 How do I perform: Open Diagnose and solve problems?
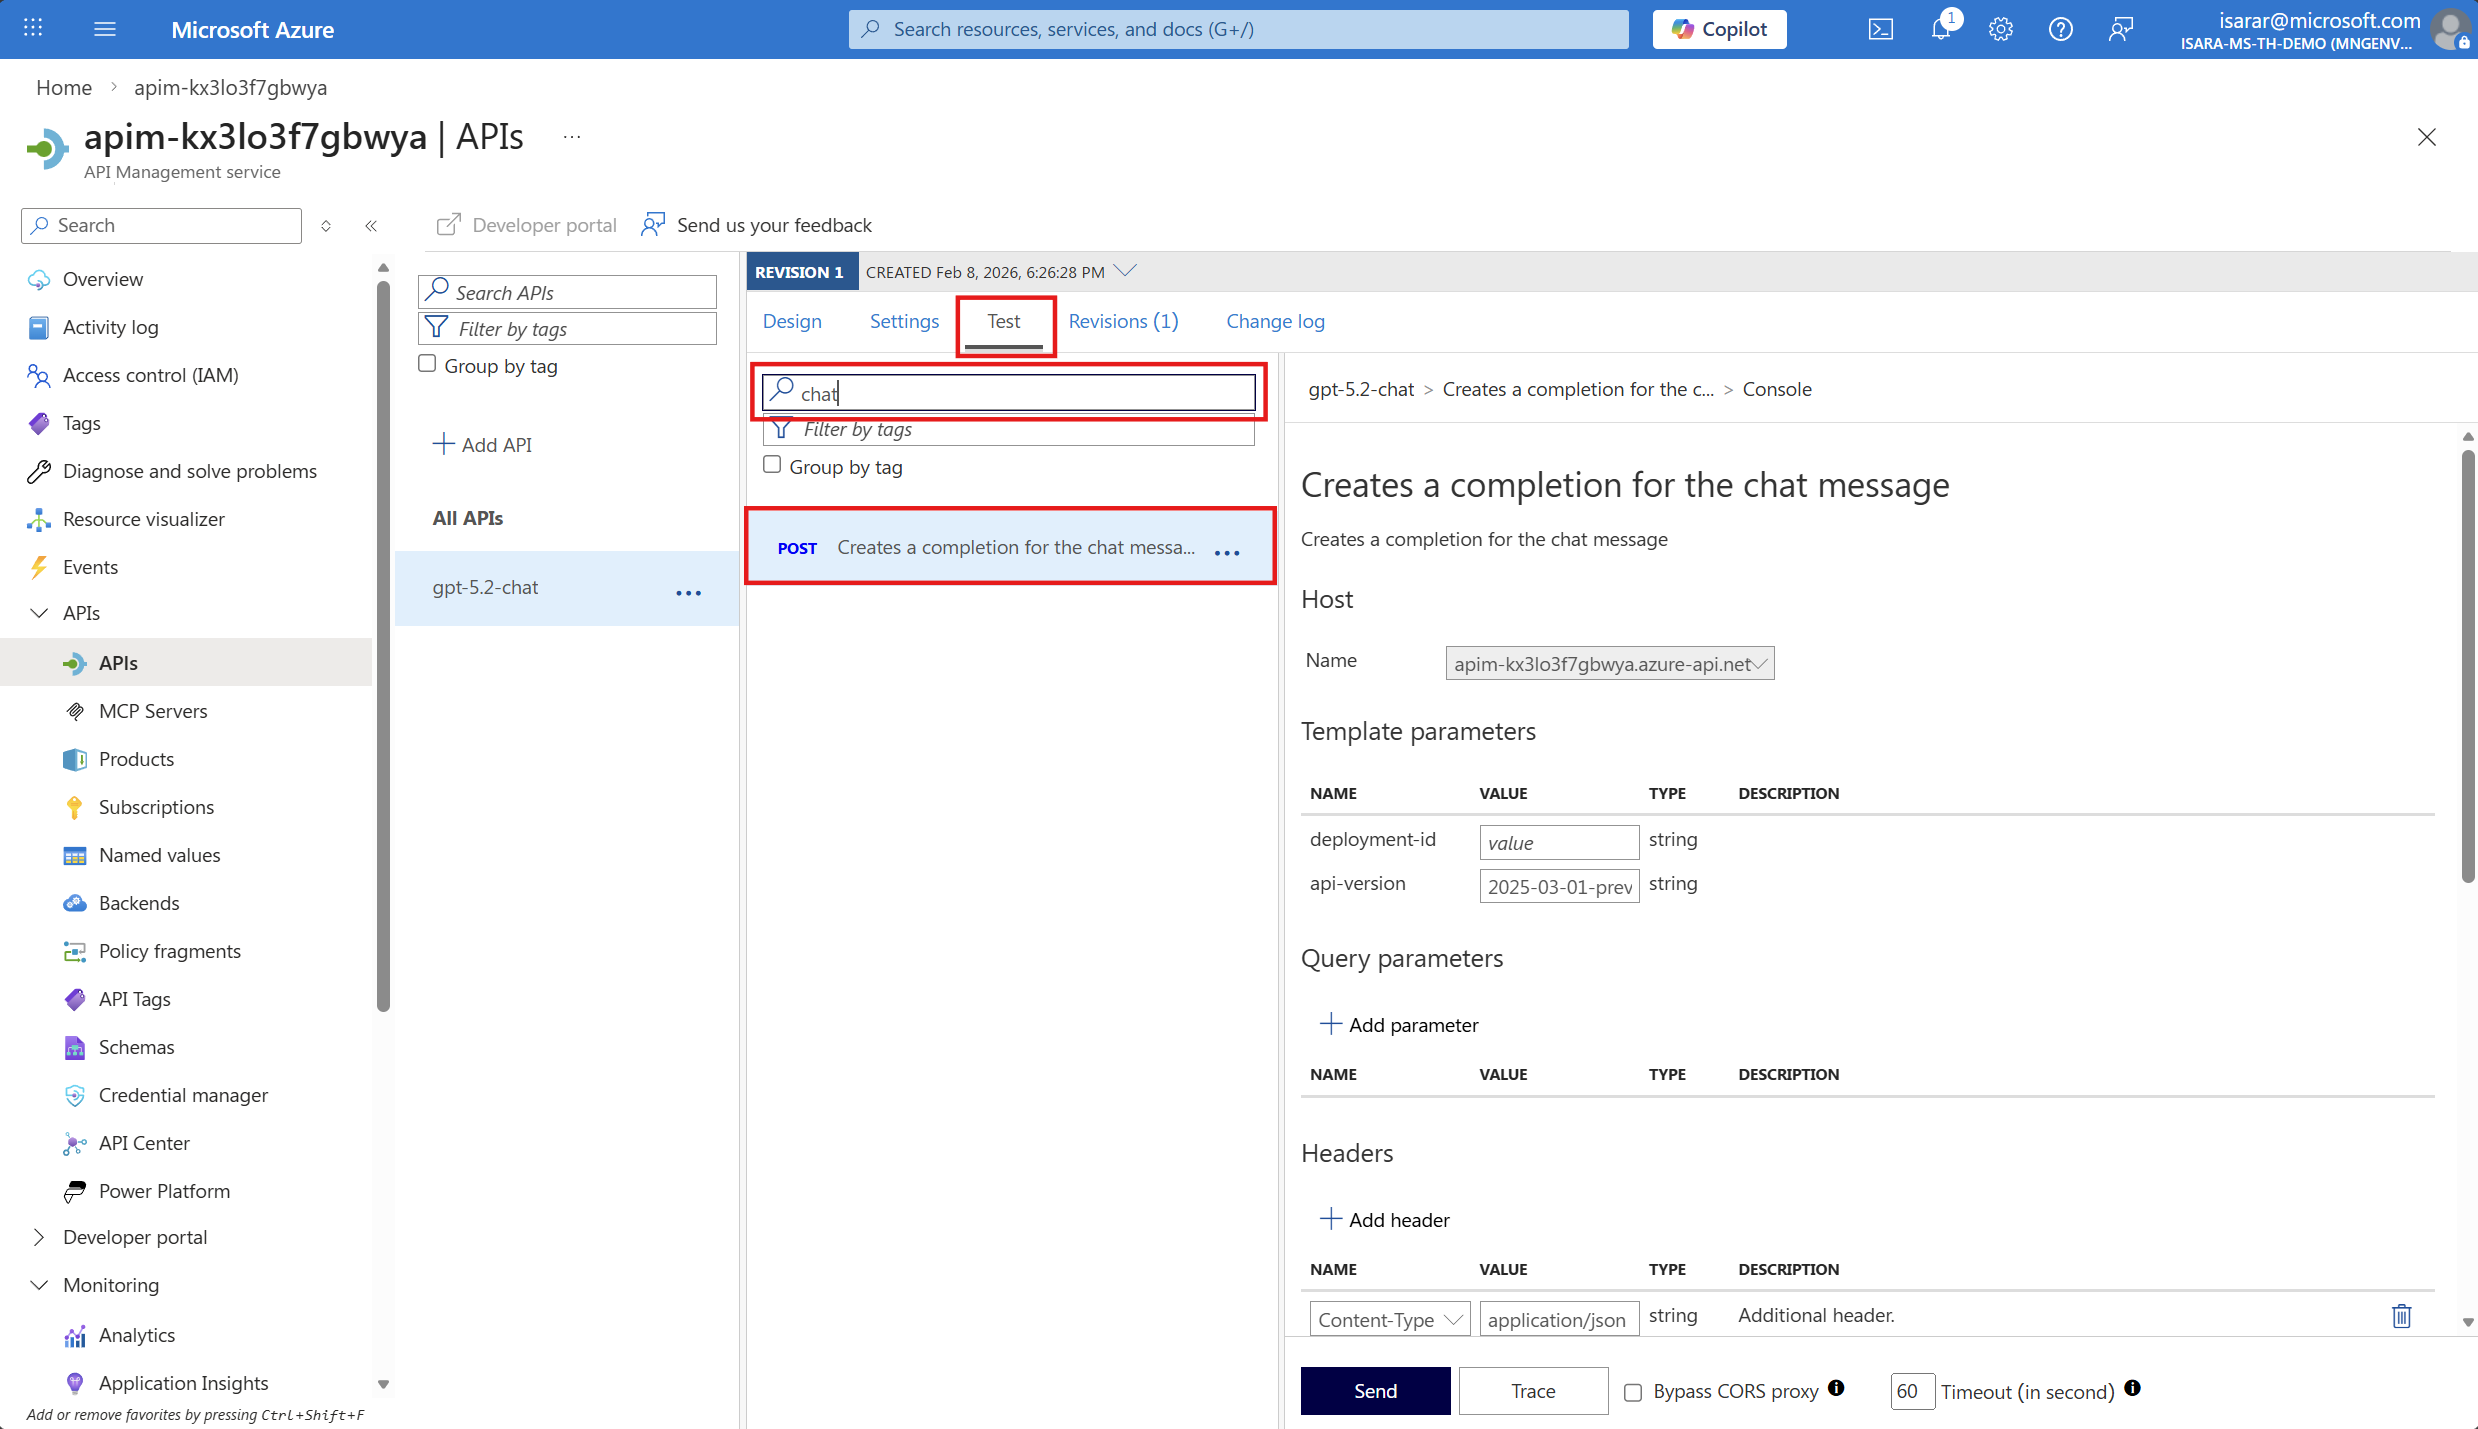point(189,471)
